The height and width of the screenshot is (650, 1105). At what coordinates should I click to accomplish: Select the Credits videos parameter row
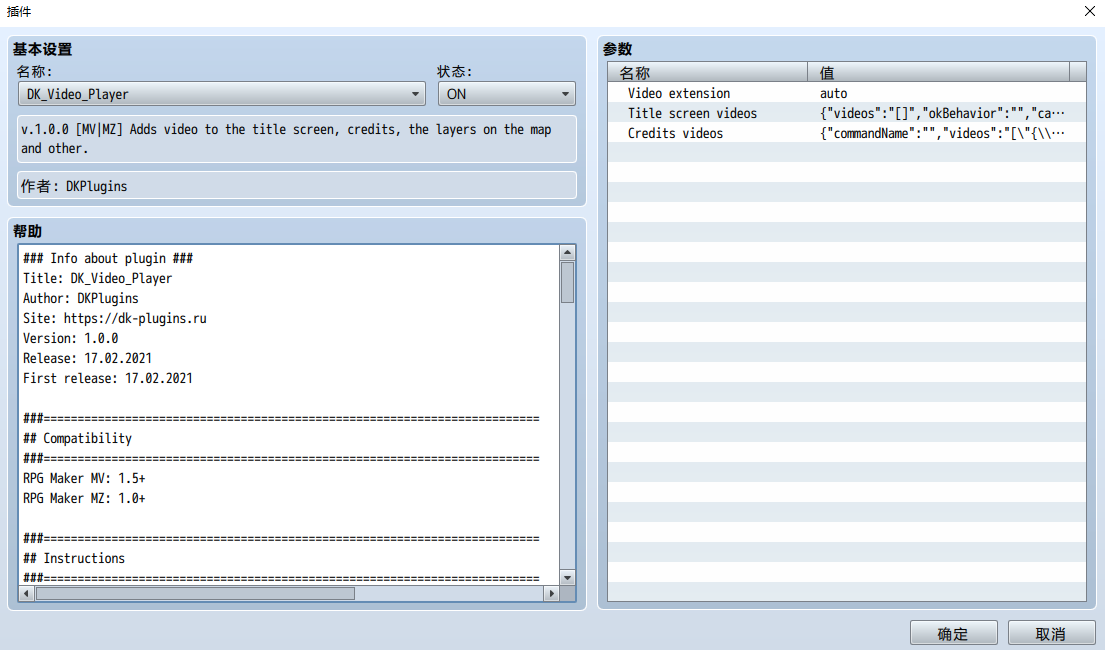coord(846,133)
